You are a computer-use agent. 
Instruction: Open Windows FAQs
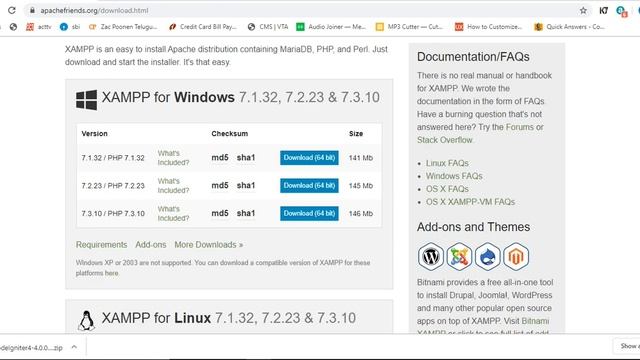tap(454, 176)
